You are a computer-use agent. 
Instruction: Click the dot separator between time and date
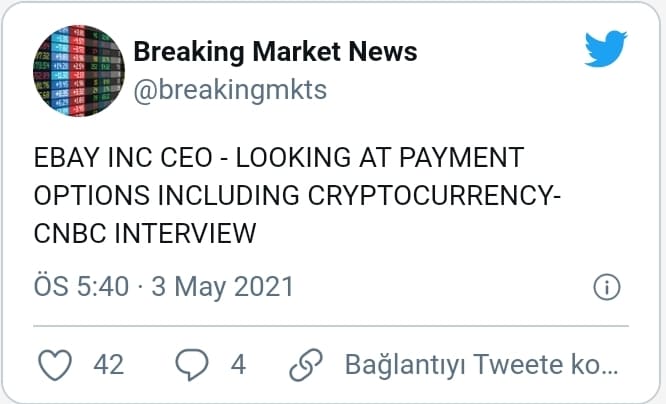coord(141,288)
